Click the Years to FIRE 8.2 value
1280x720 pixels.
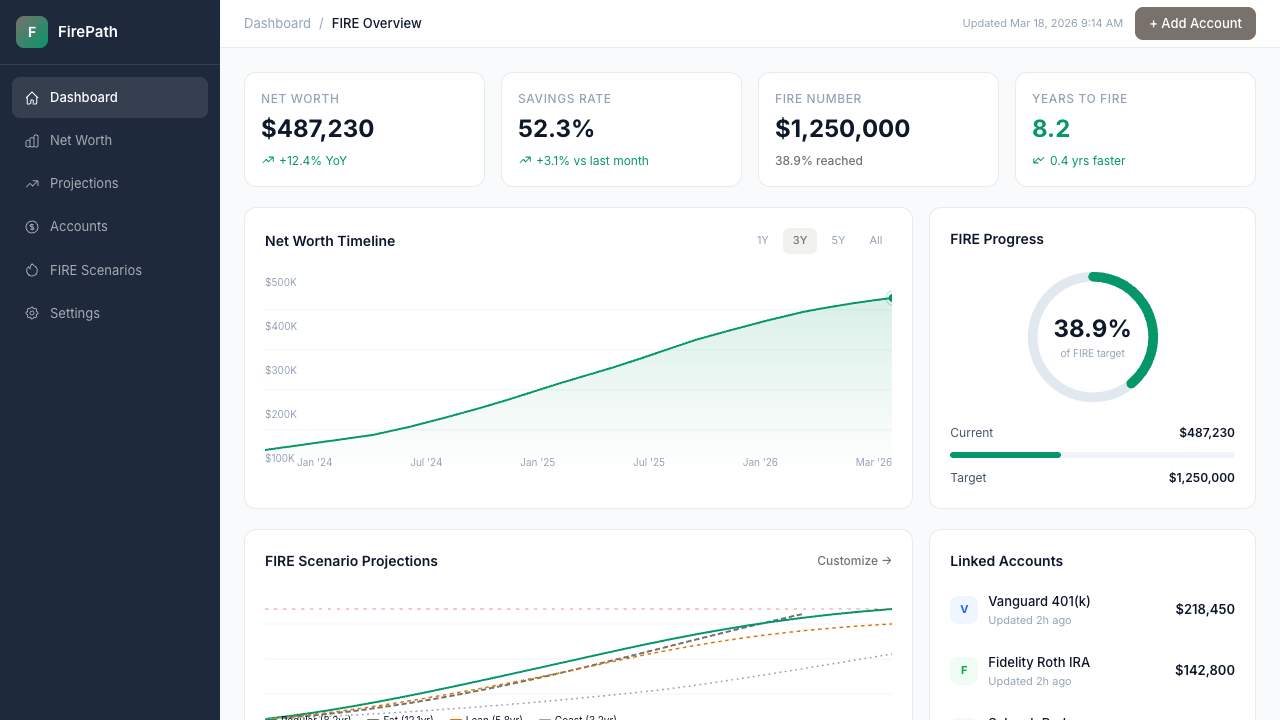coord(1051,129)
